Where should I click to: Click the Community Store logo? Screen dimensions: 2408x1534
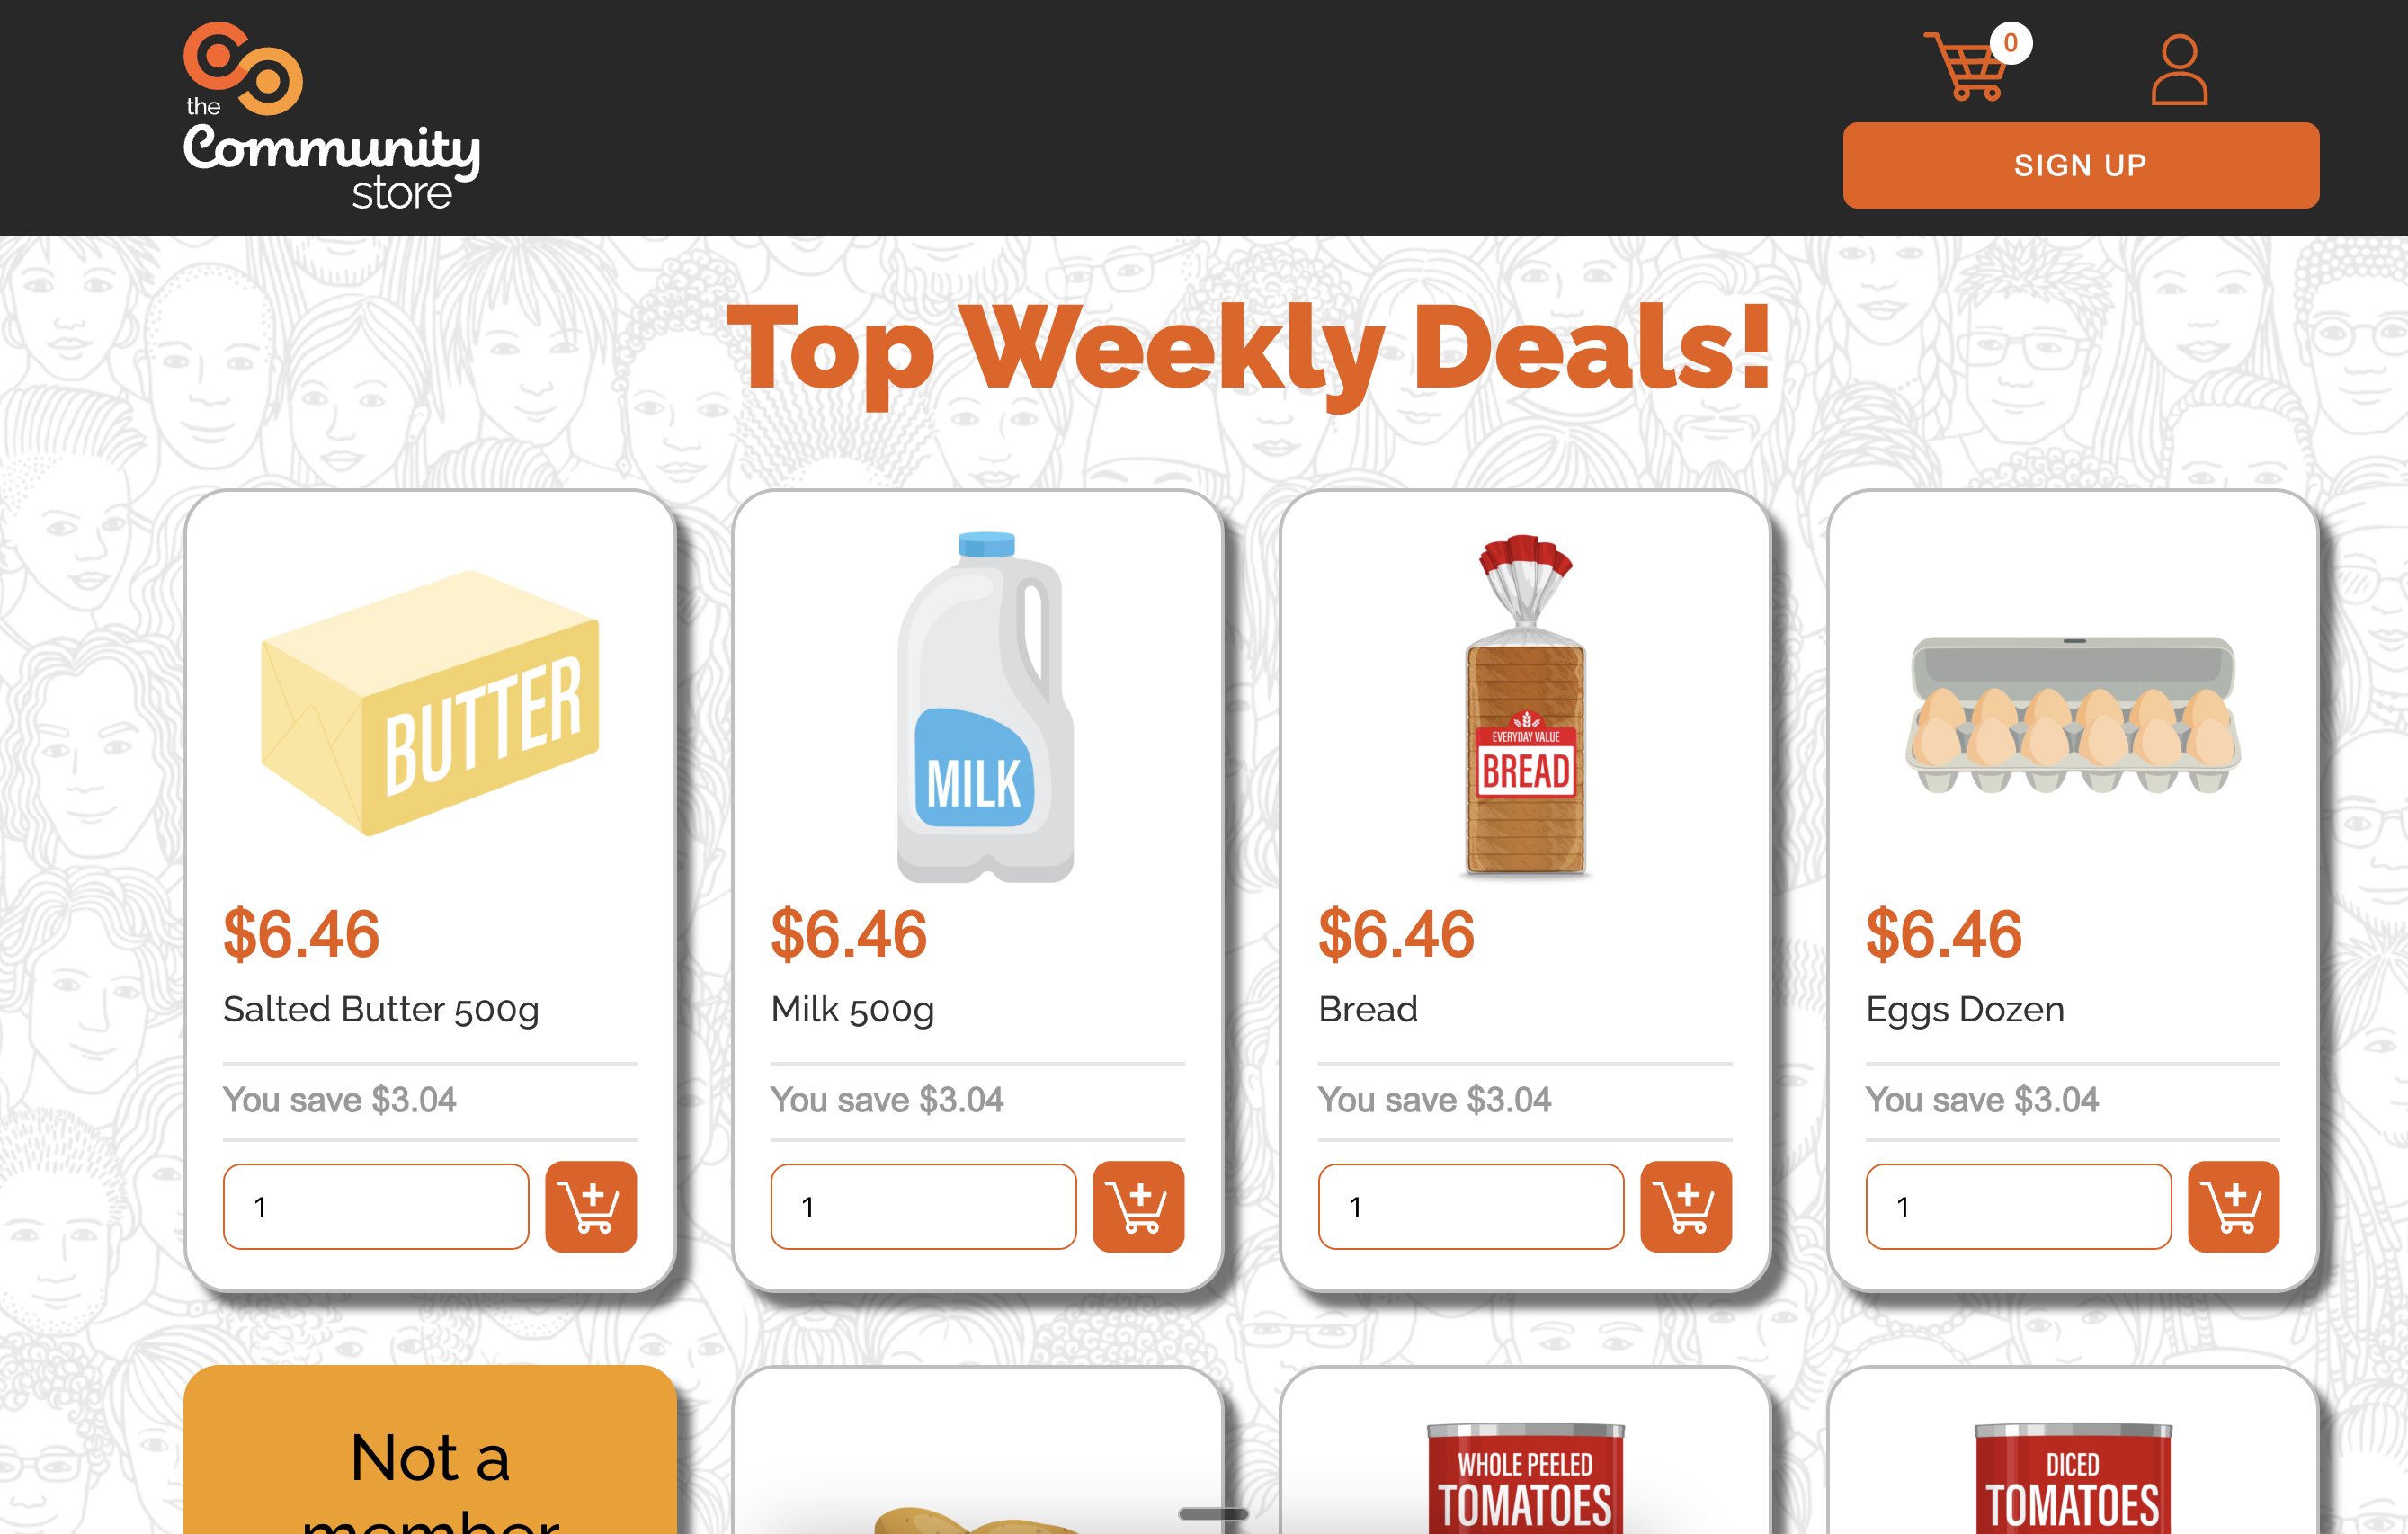(330, 115)
